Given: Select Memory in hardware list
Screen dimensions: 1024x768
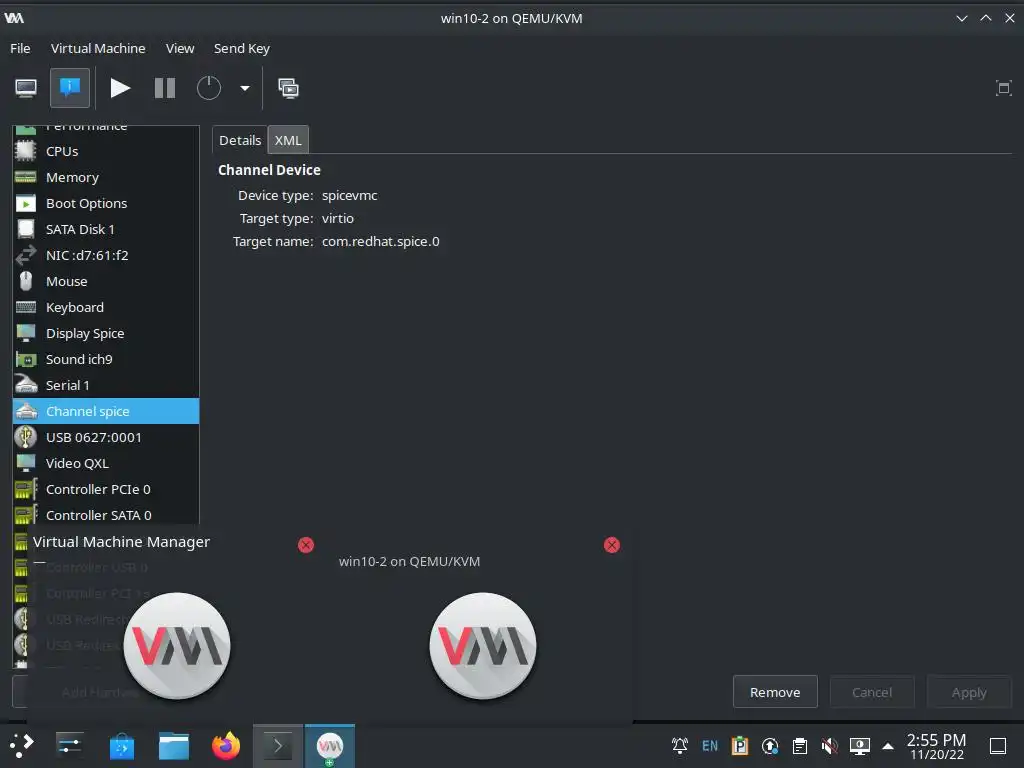Looking at the screenshot, I should tap(106, 177).
